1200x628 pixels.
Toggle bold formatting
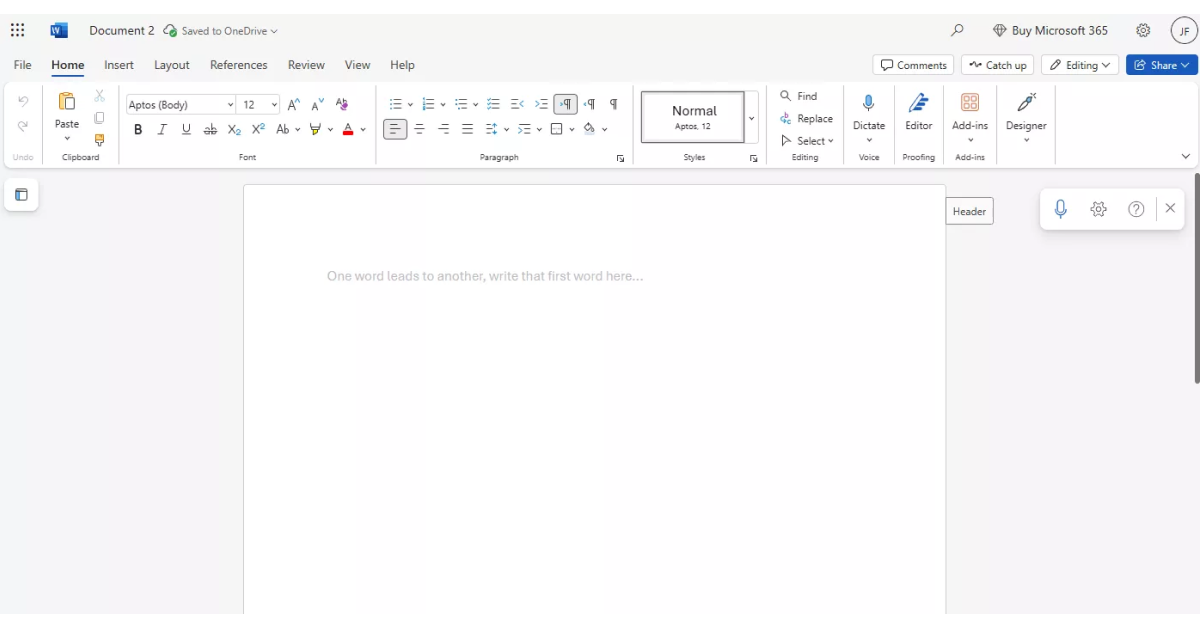click(x=138, y=128)
